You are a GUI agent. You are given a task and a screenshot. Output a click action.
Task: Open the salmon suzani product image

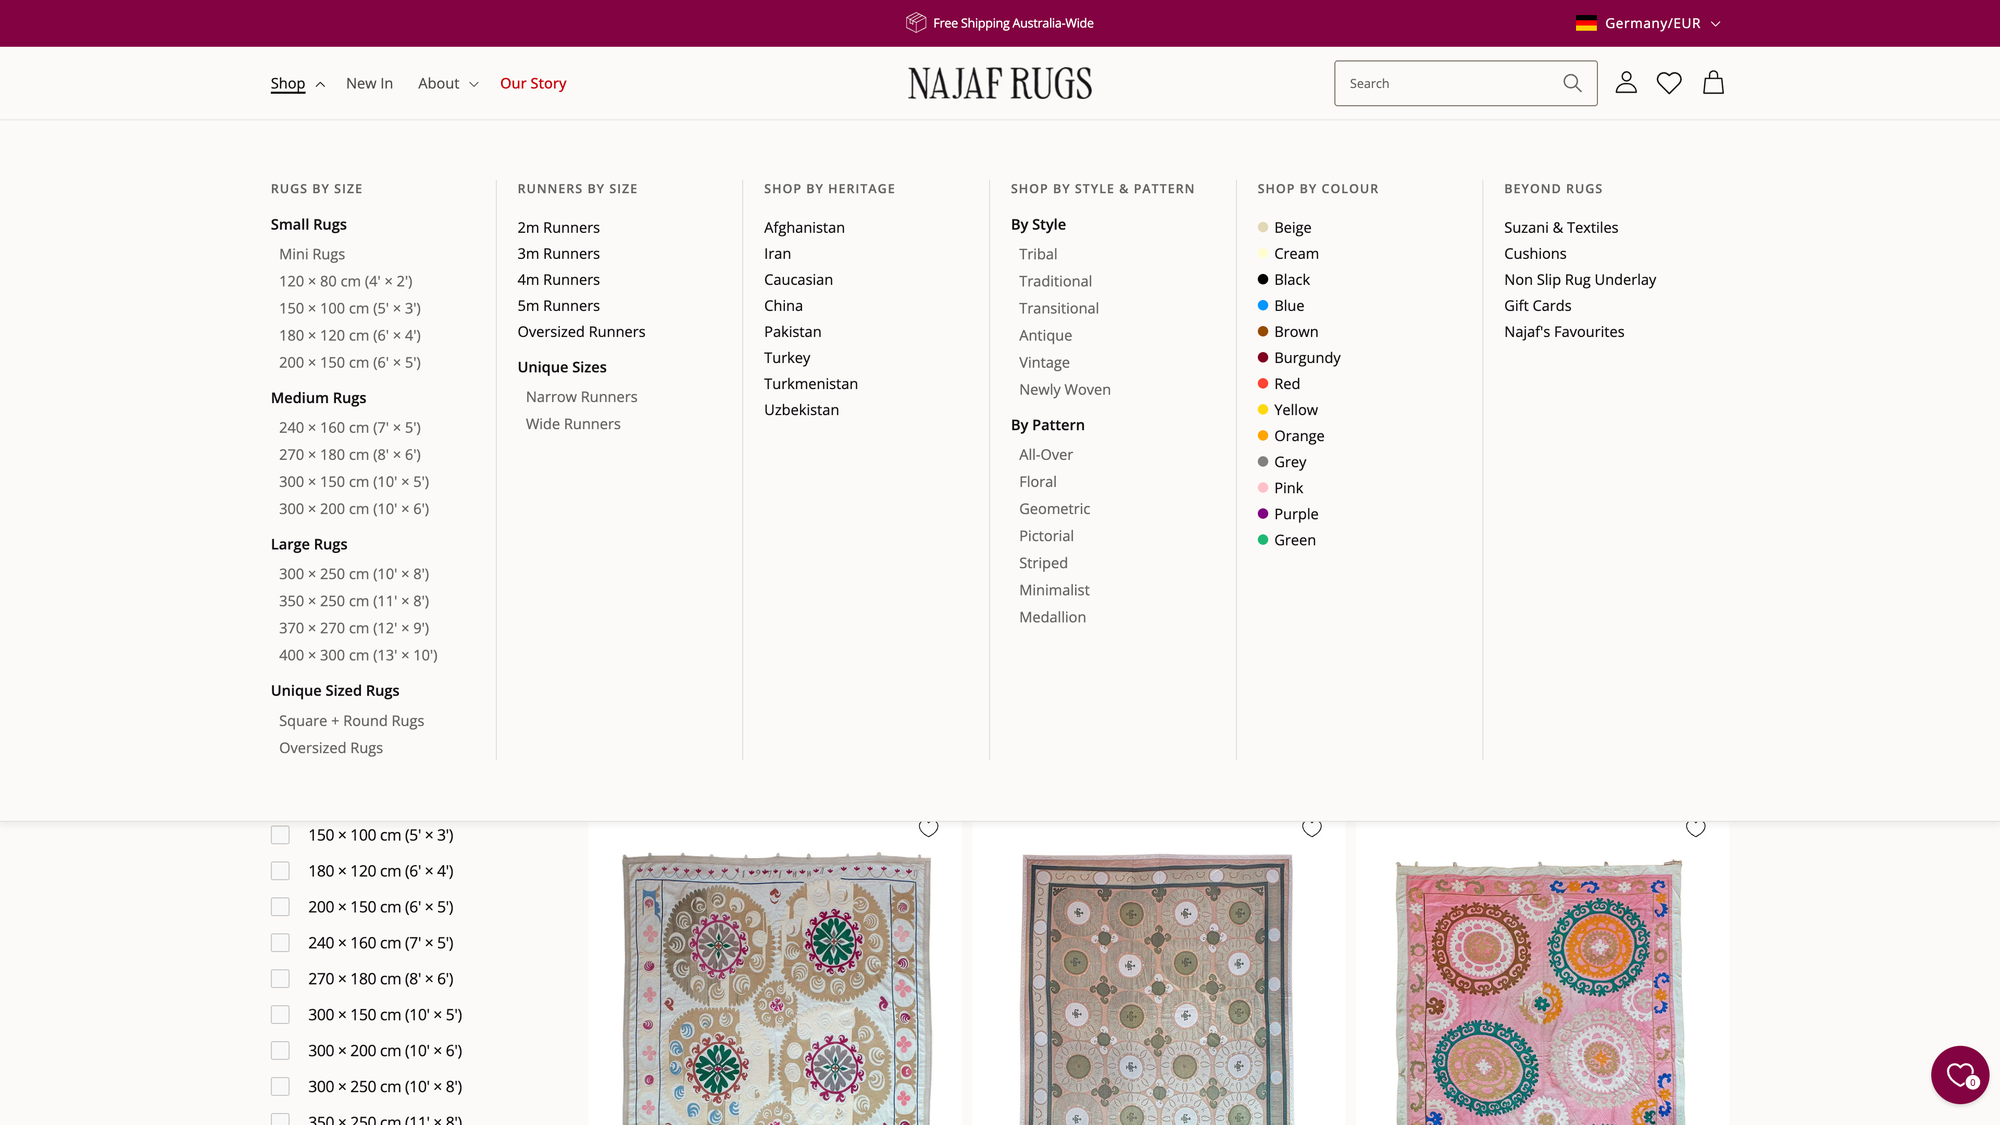(x=1159, y=990)
